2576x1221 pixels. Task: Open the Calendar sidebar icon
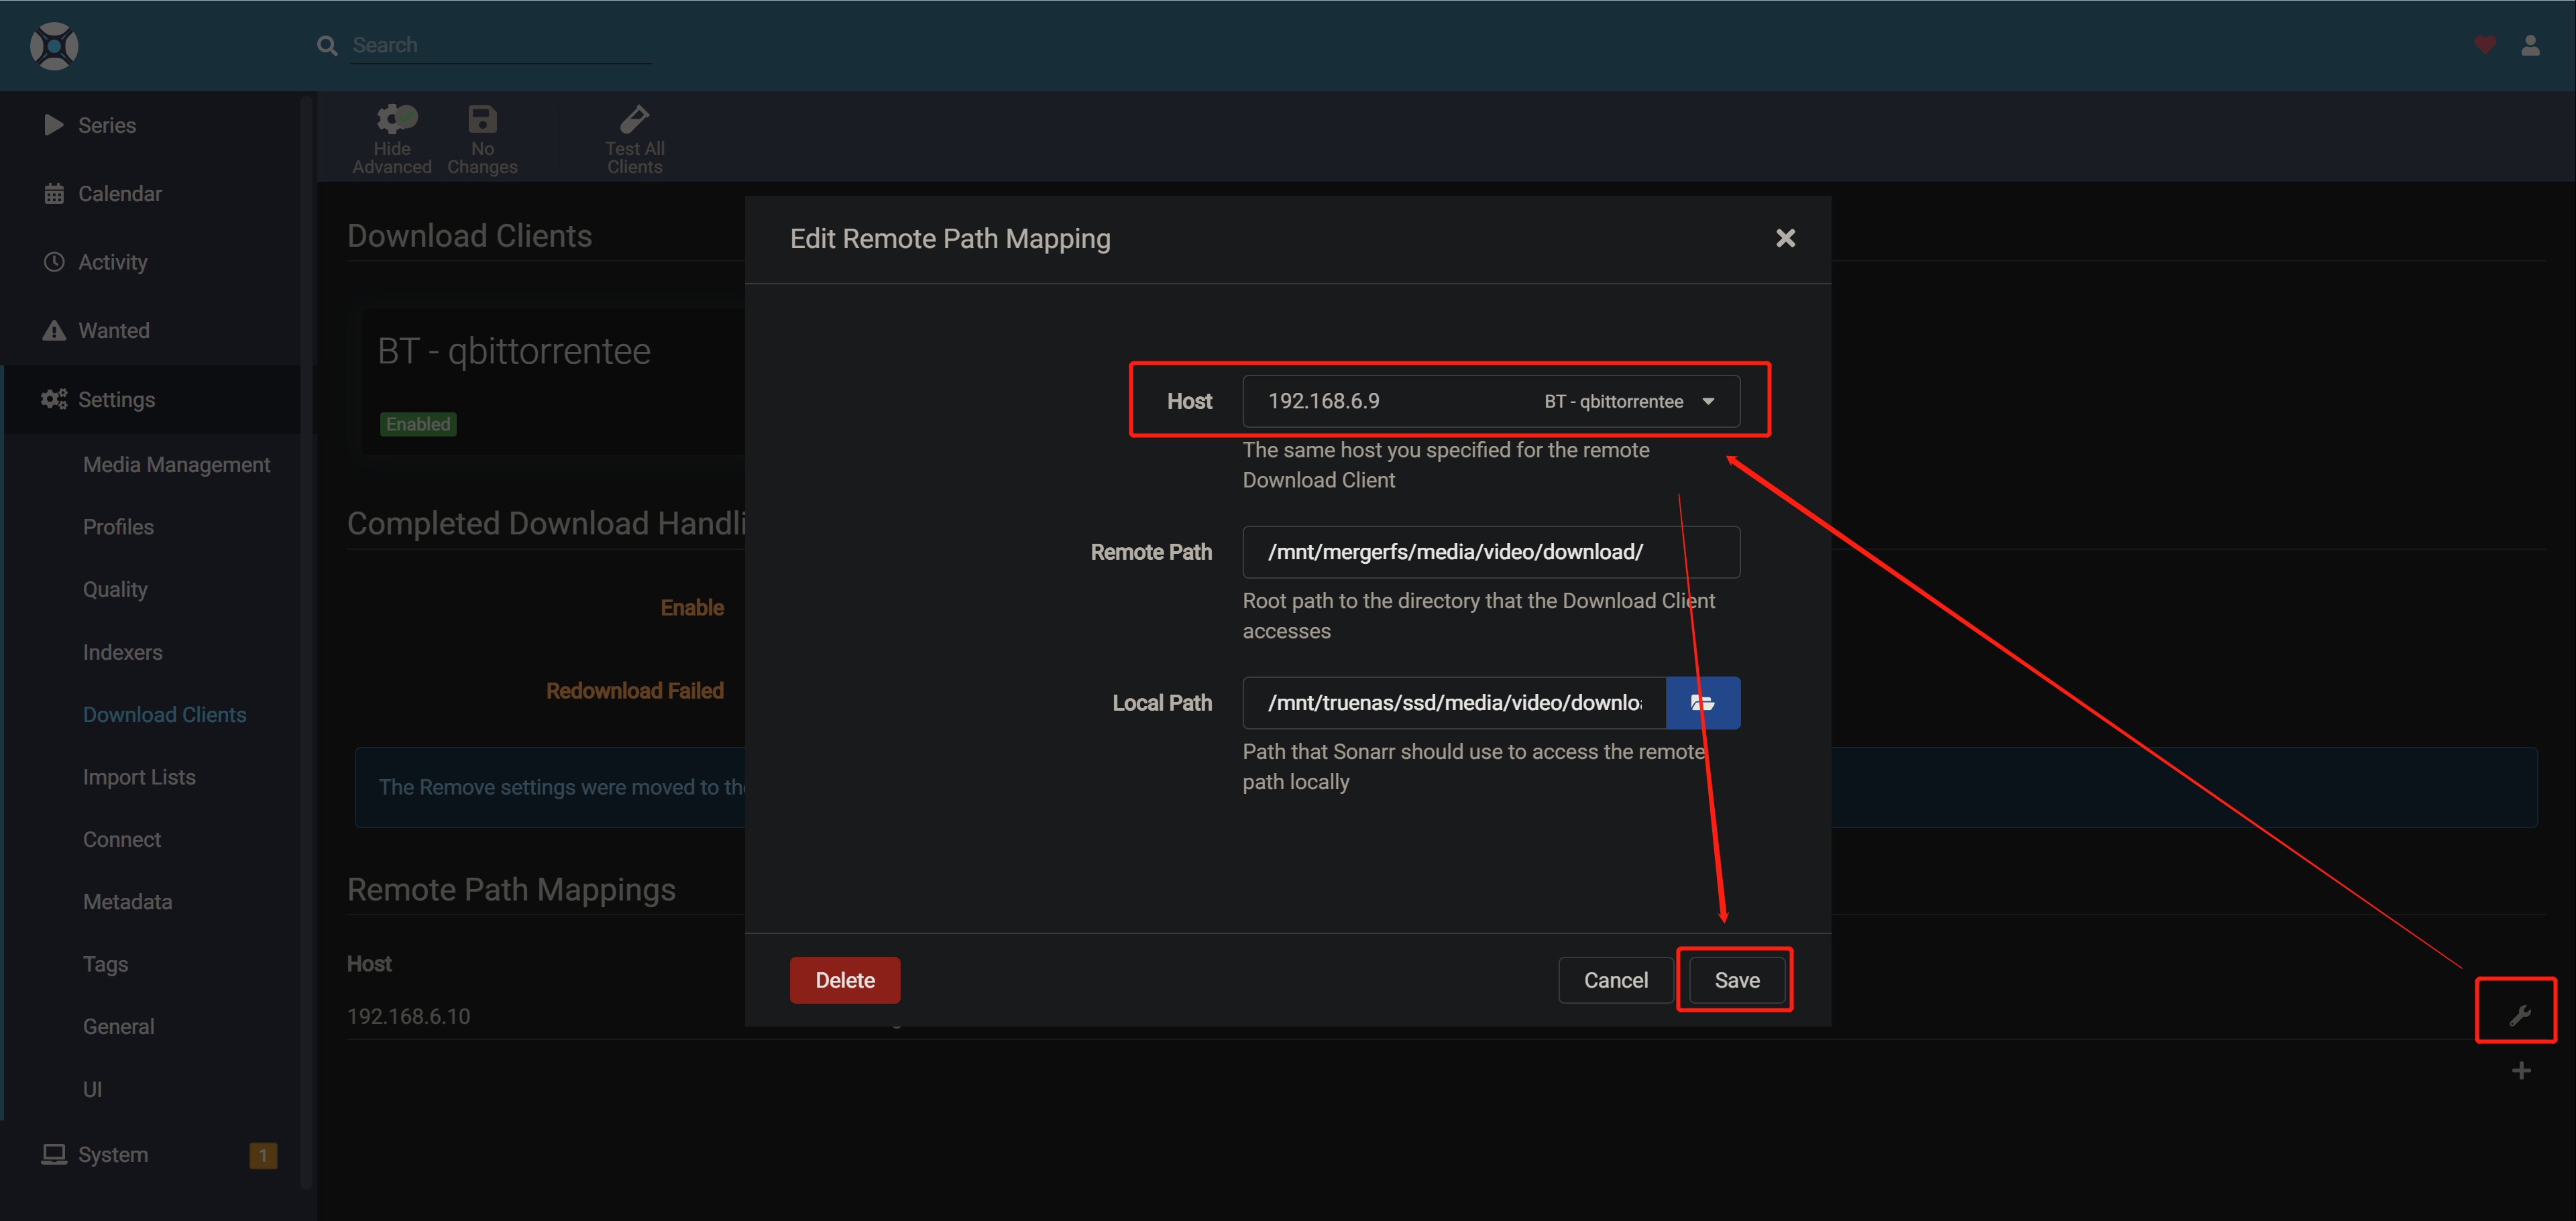55,193
